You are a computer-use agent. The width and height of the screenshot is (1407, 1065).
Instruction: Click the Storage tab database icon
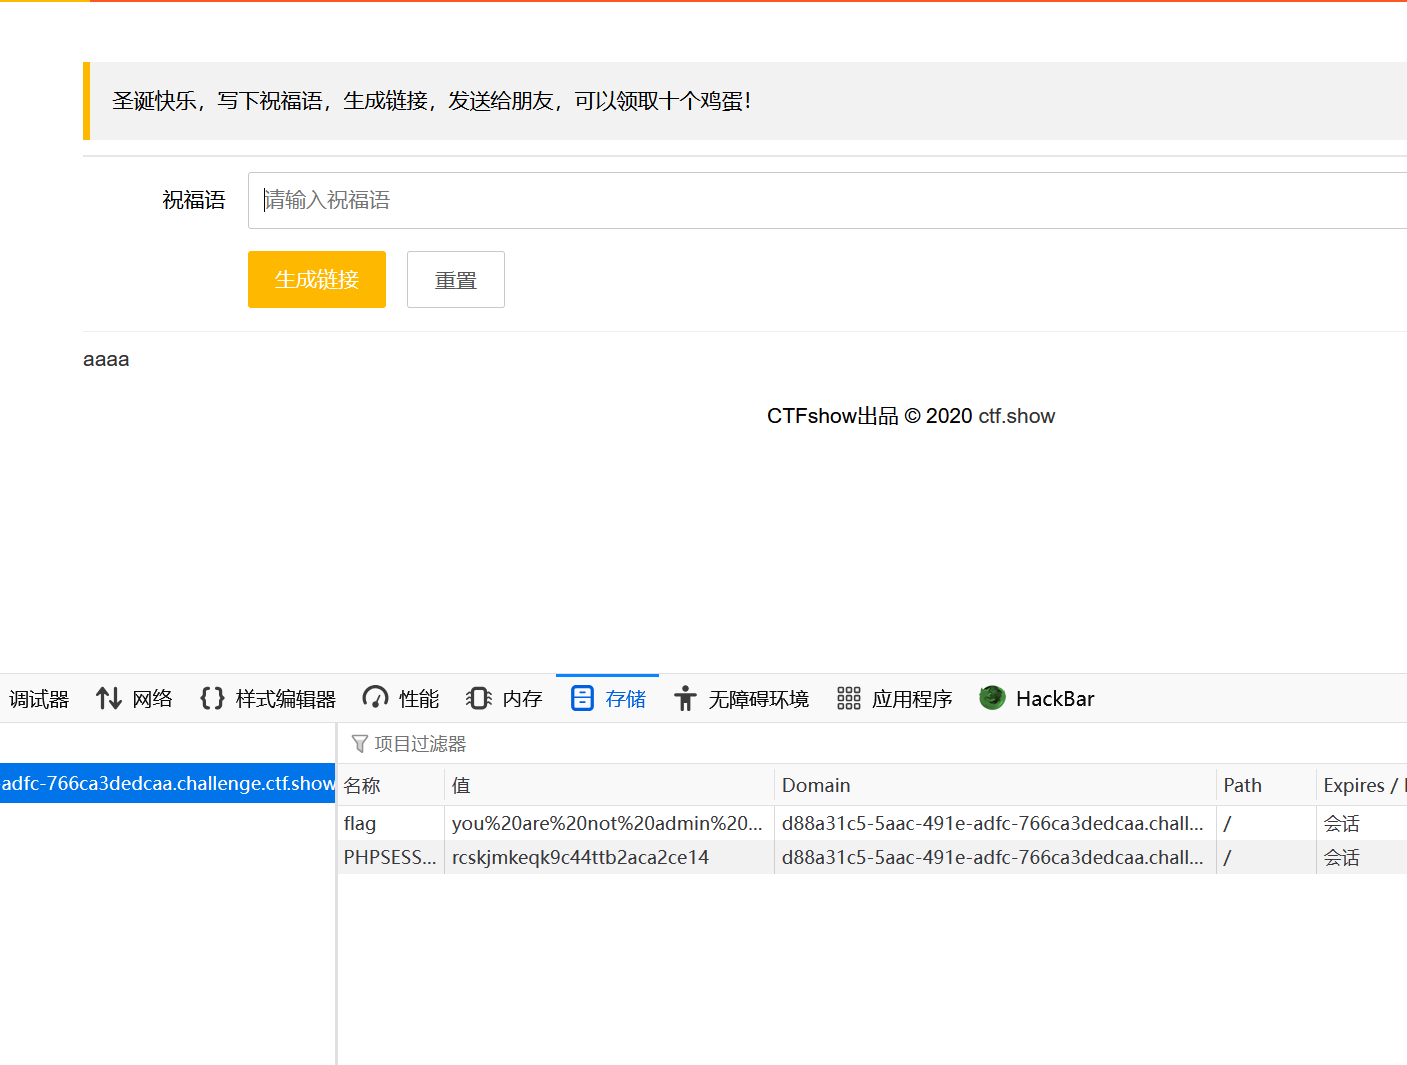pyautogui.click(x=582, y=698)
